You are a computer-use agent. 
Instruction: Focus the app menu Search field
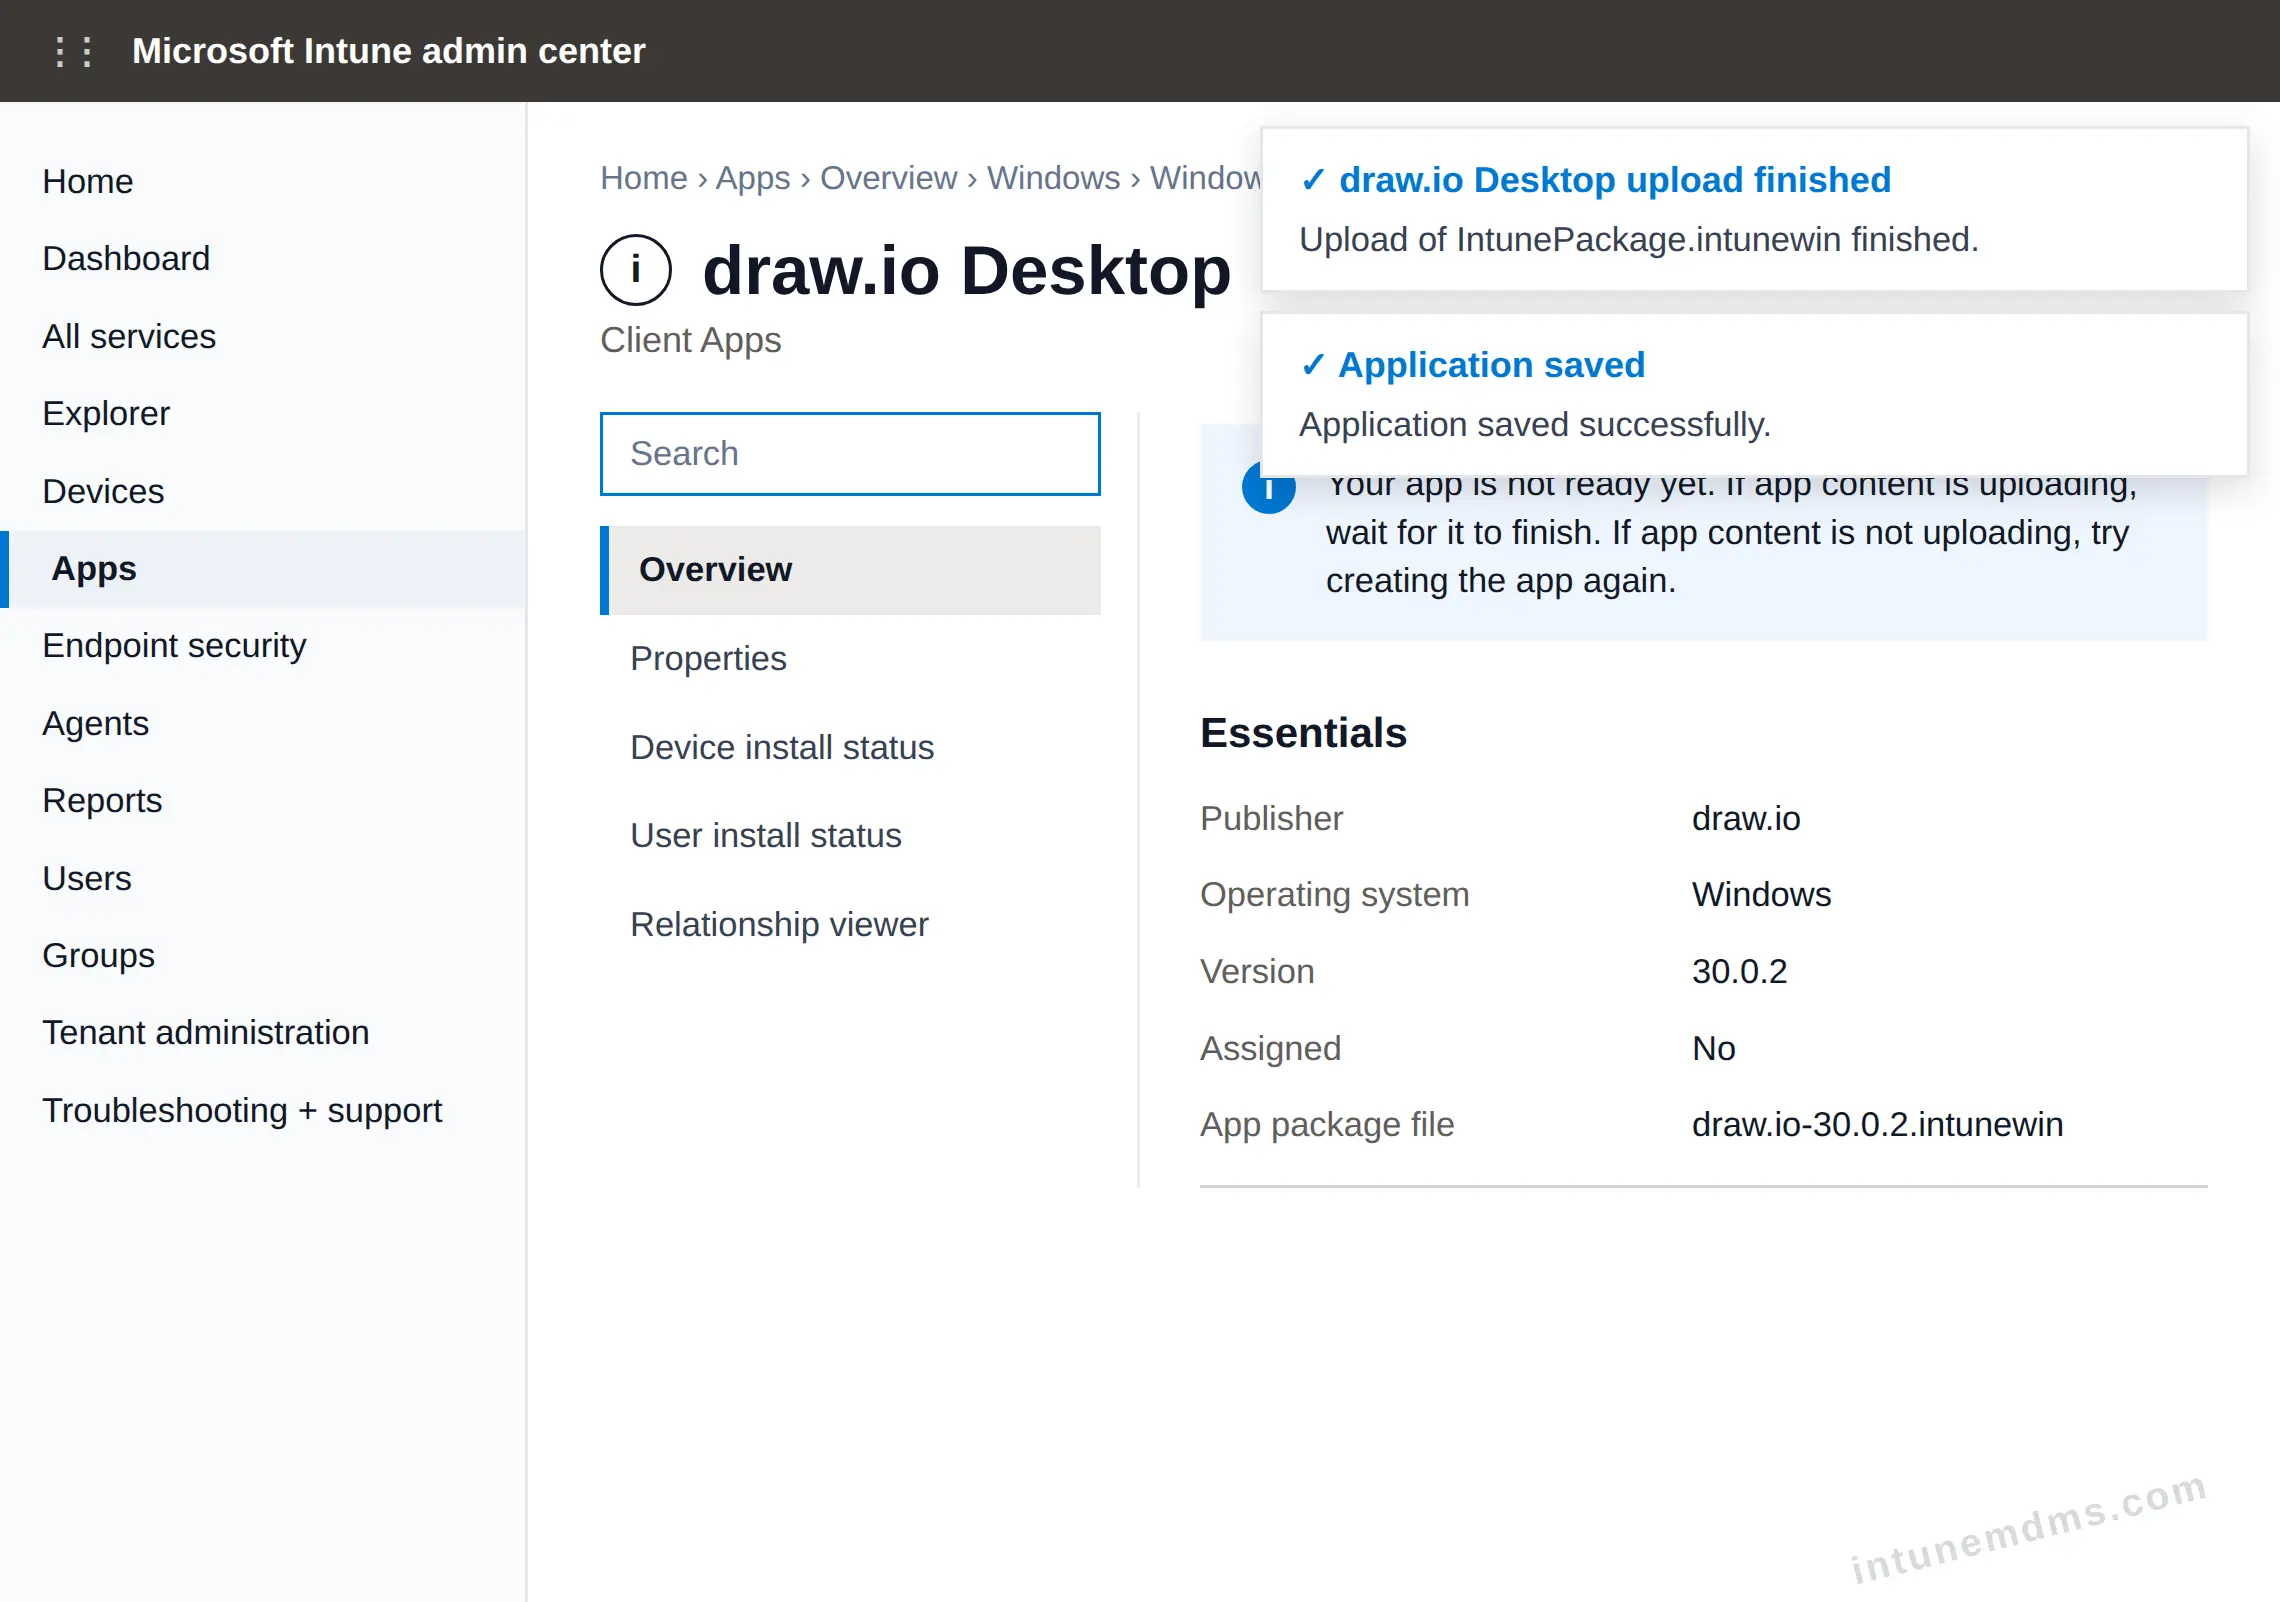pos(850,454)
